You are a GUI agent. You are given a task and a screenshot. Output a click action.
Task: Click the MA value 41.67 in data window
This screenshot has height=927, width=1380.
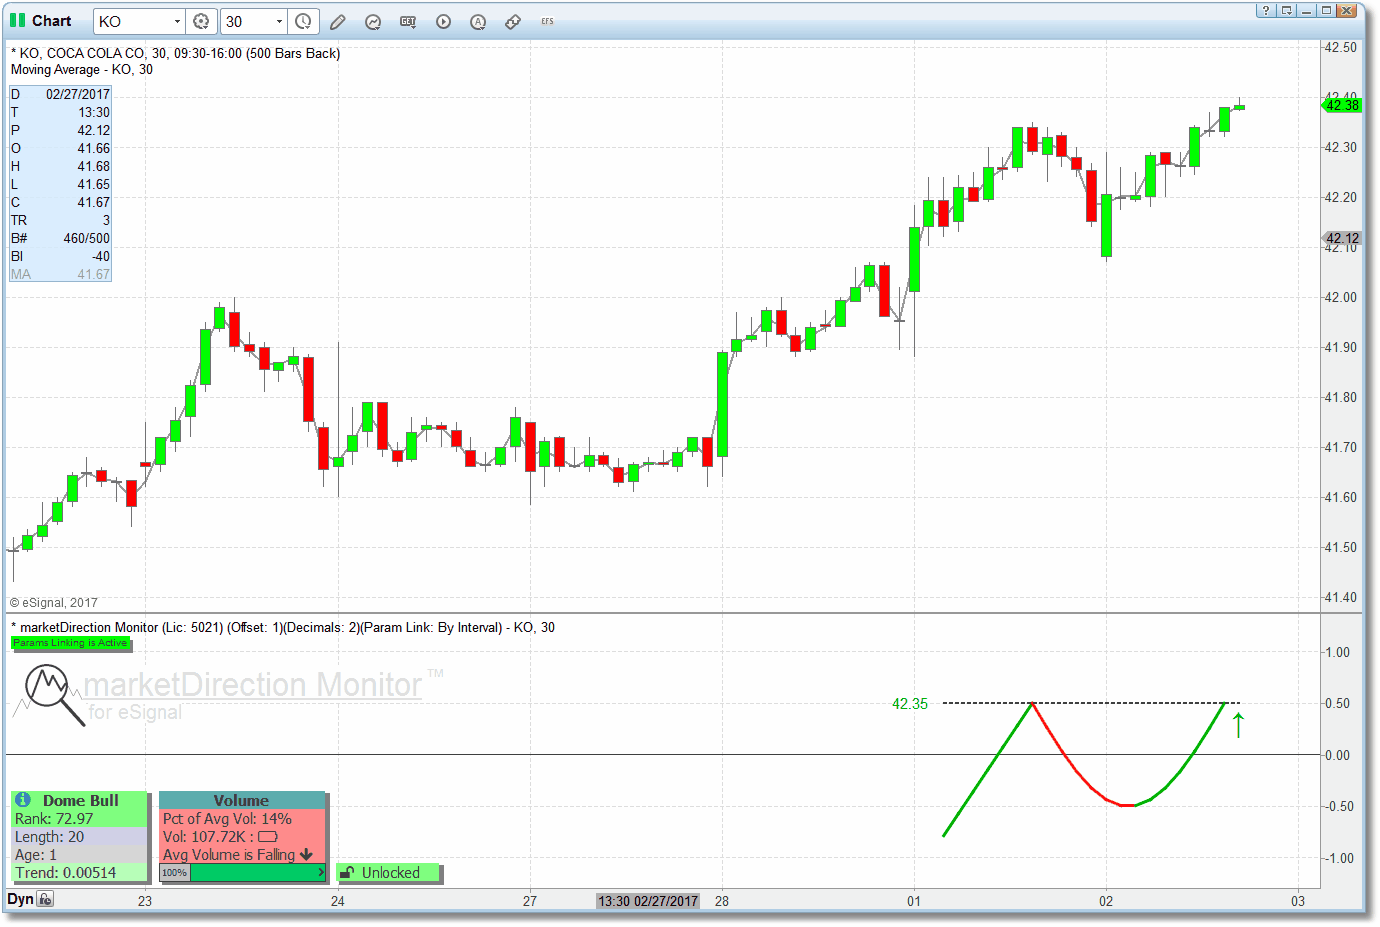point(94,274)
